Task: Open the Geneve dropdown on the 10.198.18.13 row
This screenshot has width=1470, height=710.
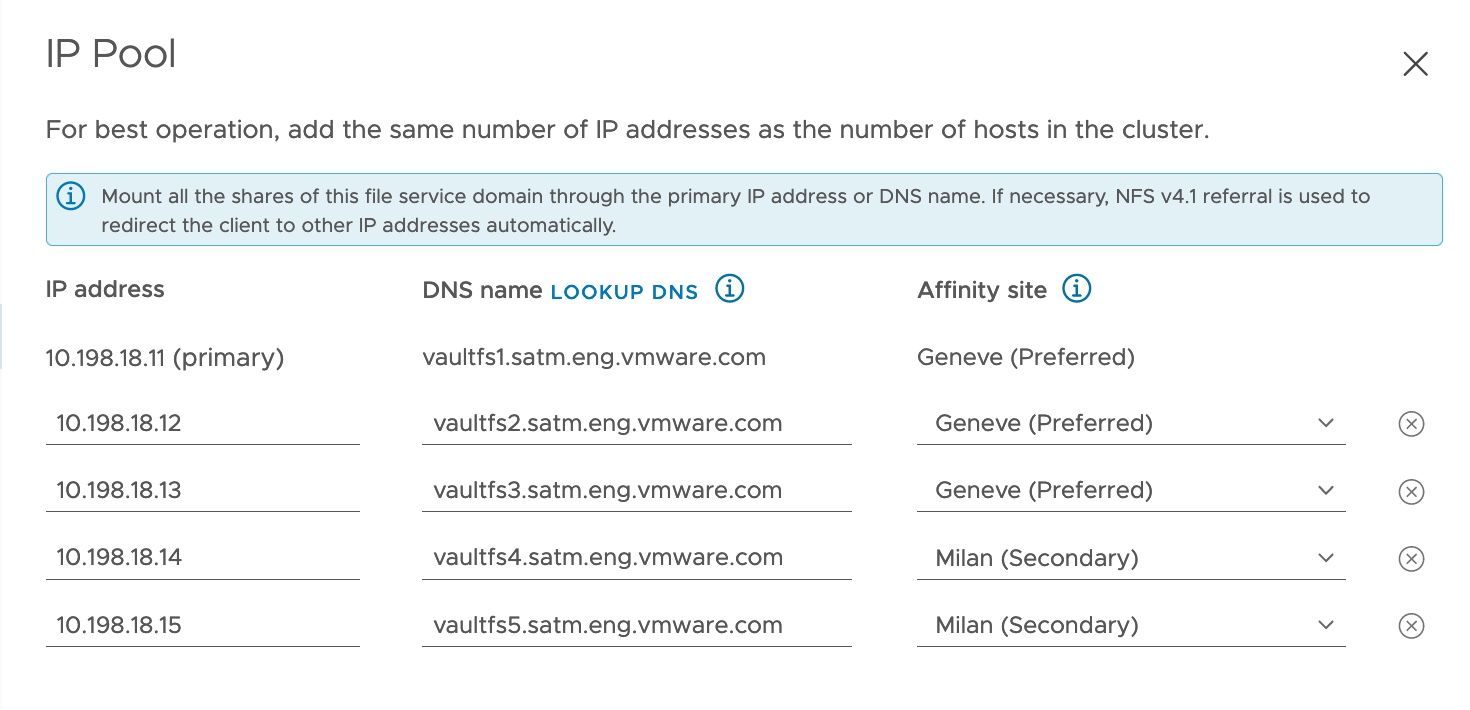Action: (x=1326, y=490)
